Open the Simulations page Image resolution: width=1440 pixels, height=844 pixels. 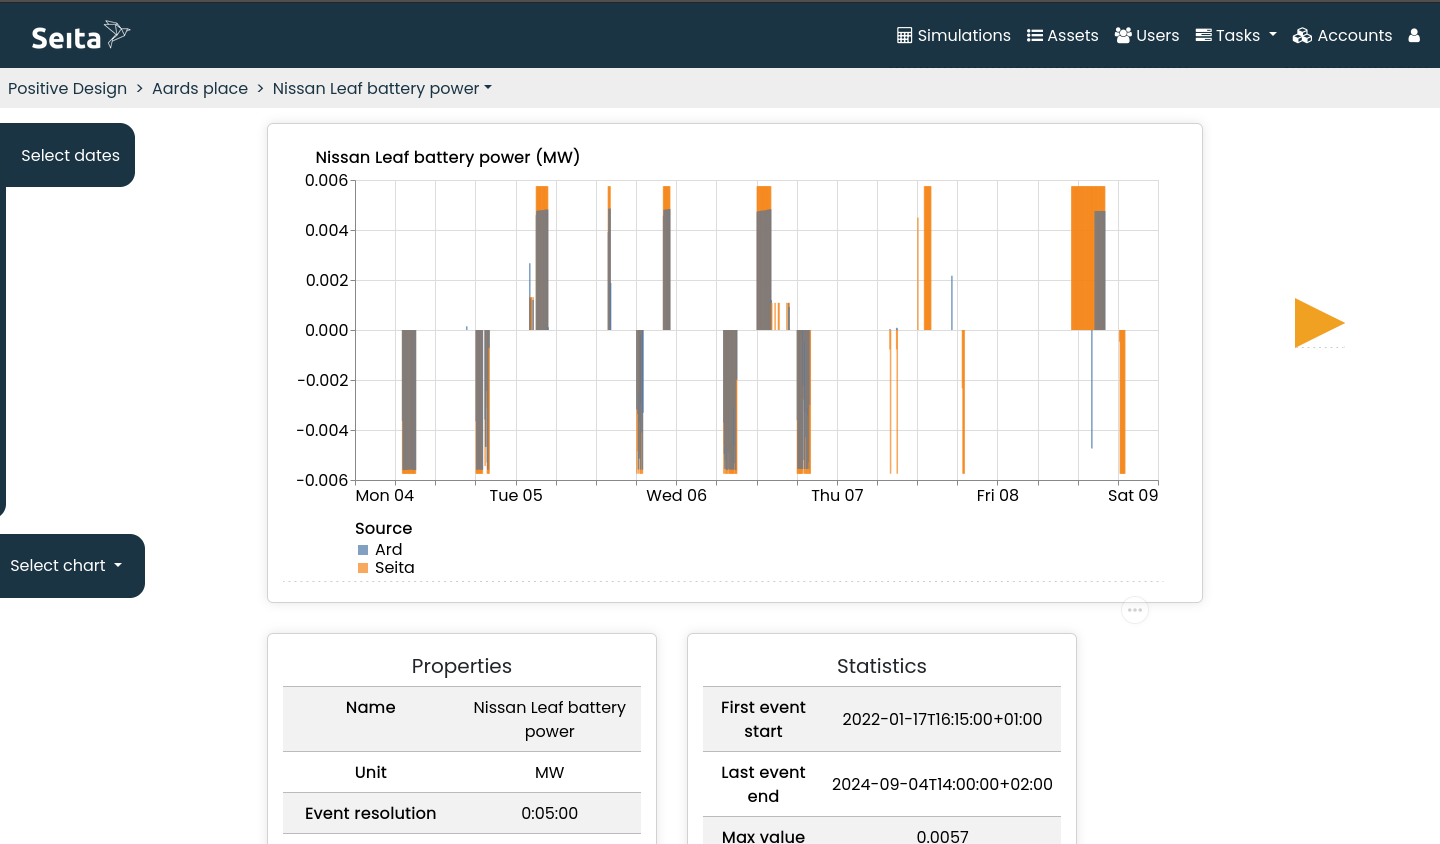[x=953, y=35]
